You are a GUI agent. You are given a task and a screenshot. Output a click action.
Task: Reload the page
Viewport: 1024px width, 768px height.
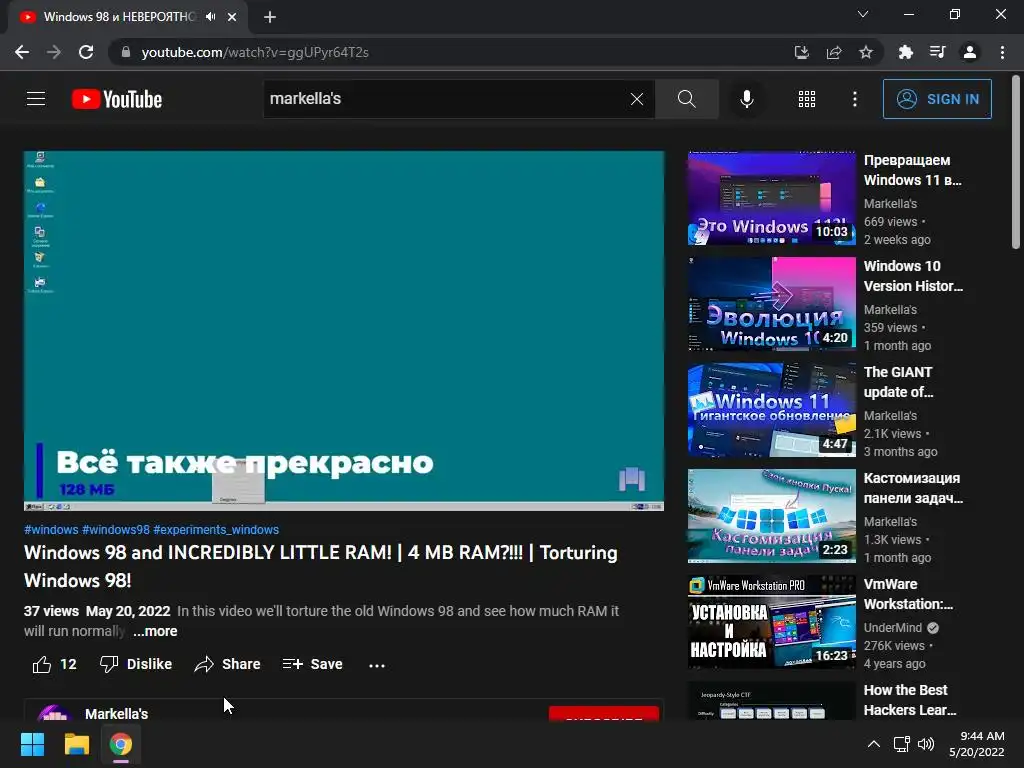coord(86,52)
